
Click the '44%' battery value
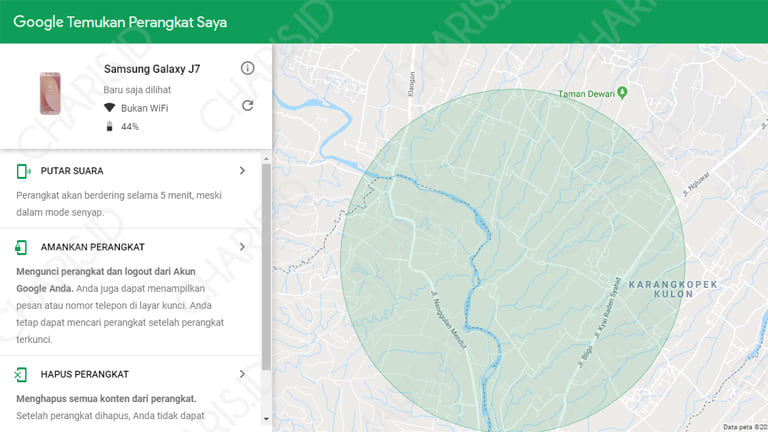[x=130, y=127]
